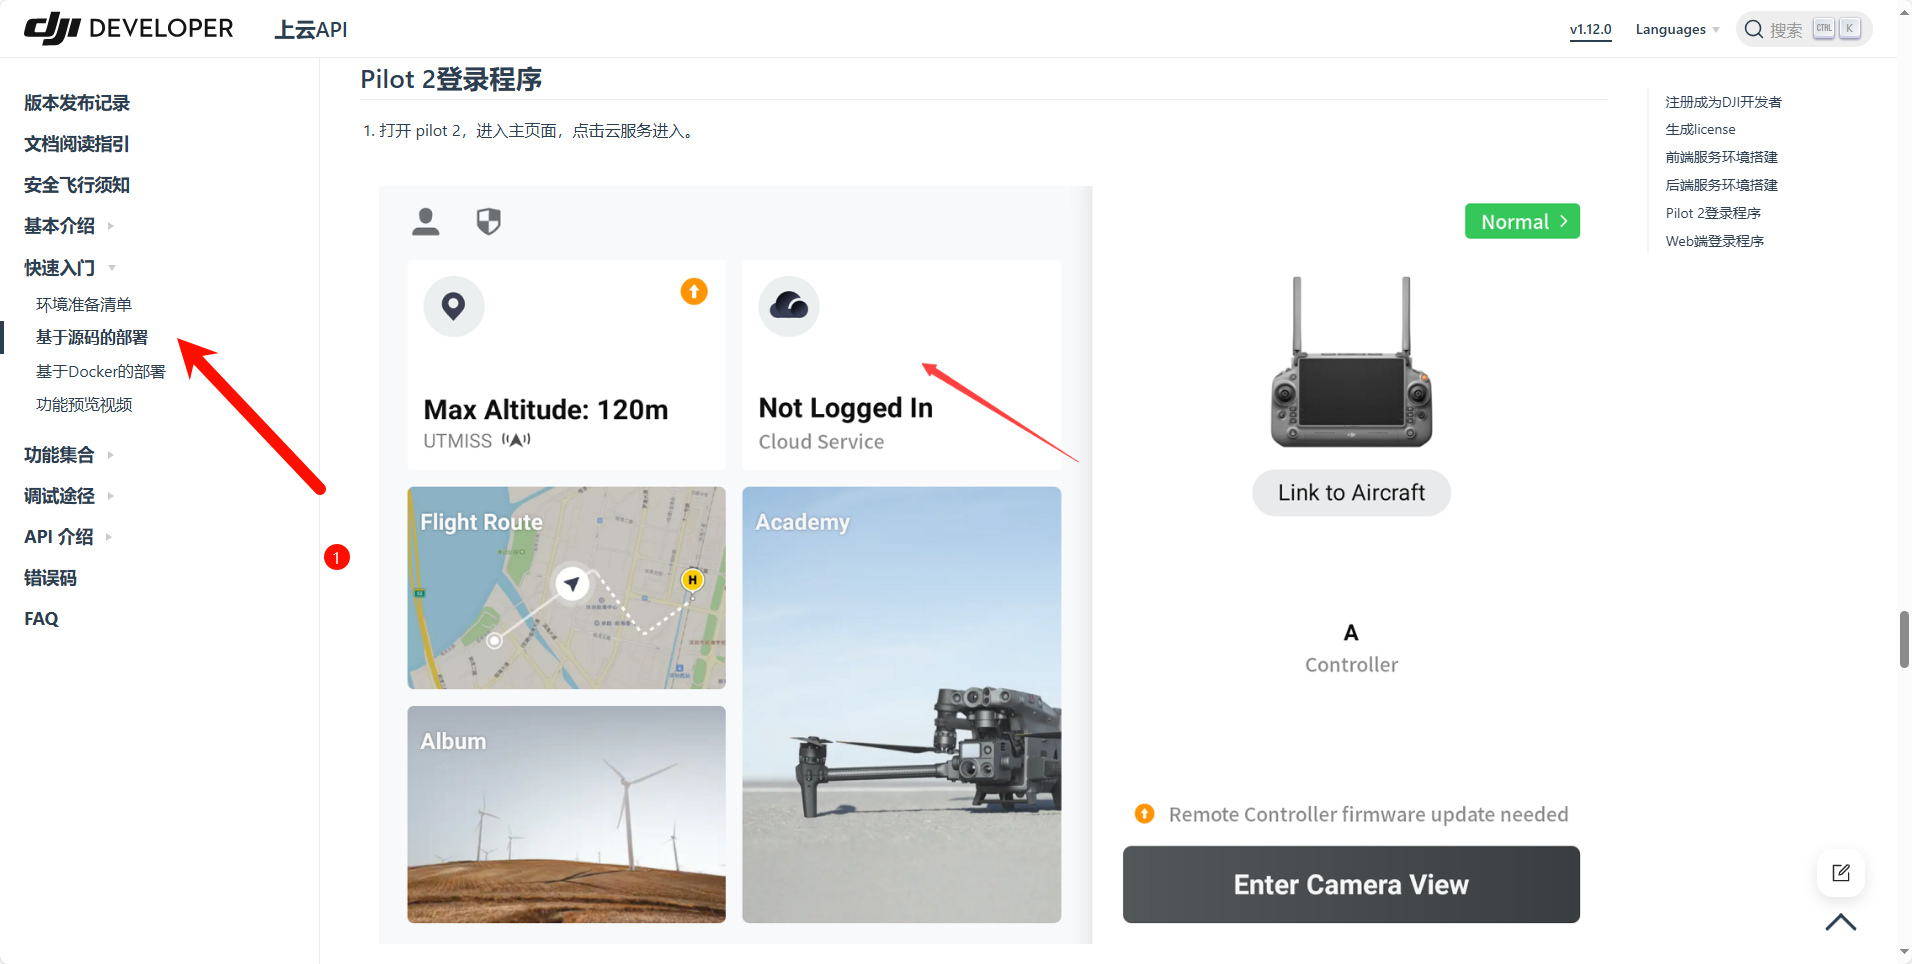Image resolution: width=1912 pixels, height=964 pixels.
Task: Click the shield icon in Pilot screenshot
Action: pos(488,221)
